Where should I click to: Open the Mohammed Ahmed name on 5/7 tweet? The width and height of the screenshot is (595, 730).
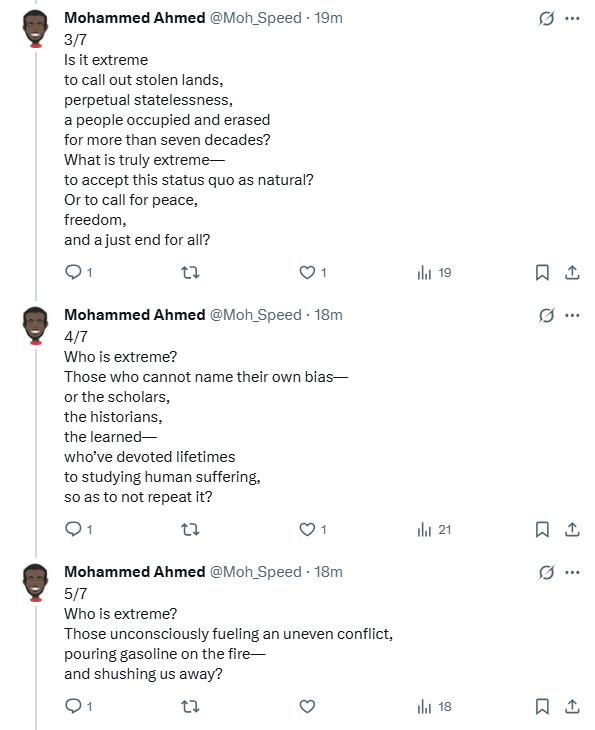click(x=135, y=572)
